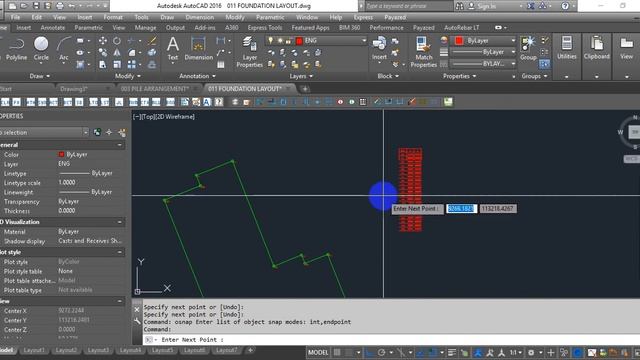Collapse the General section in Properties palette

[119, 145]
